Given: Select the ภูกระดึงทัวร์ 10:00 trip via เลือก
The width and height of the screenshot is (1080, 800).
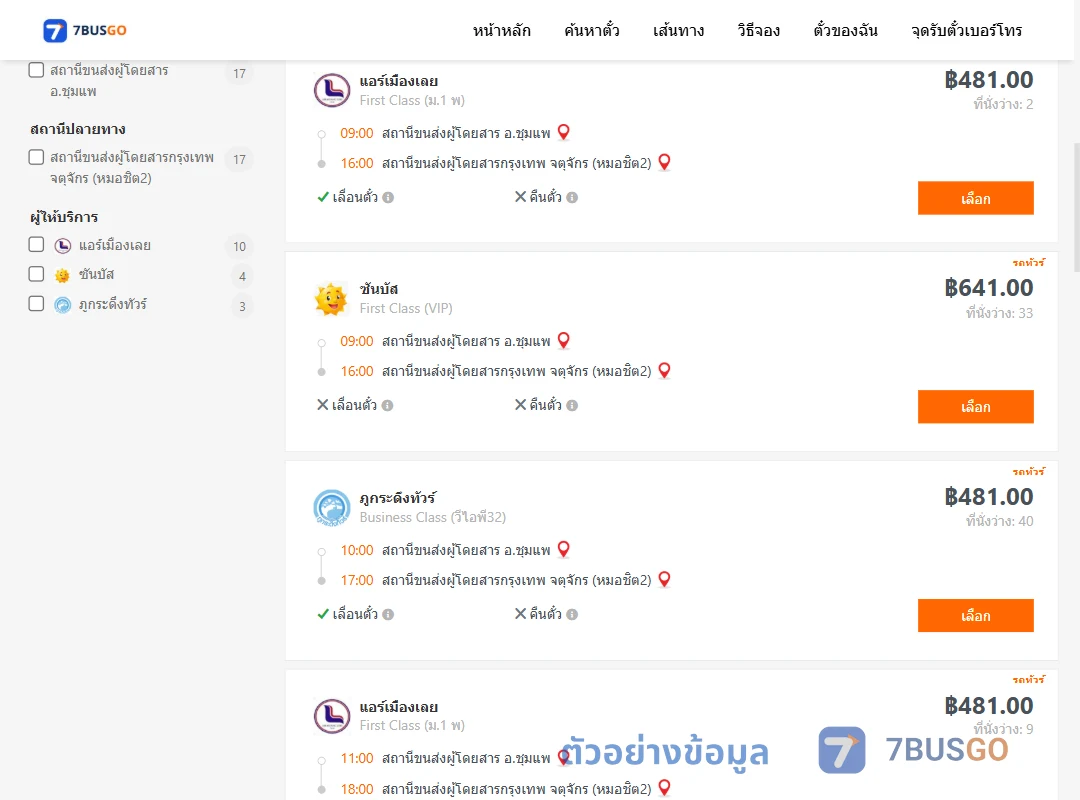Looking at the screenshot, I should pyautogui.click(x=975, y=615).
